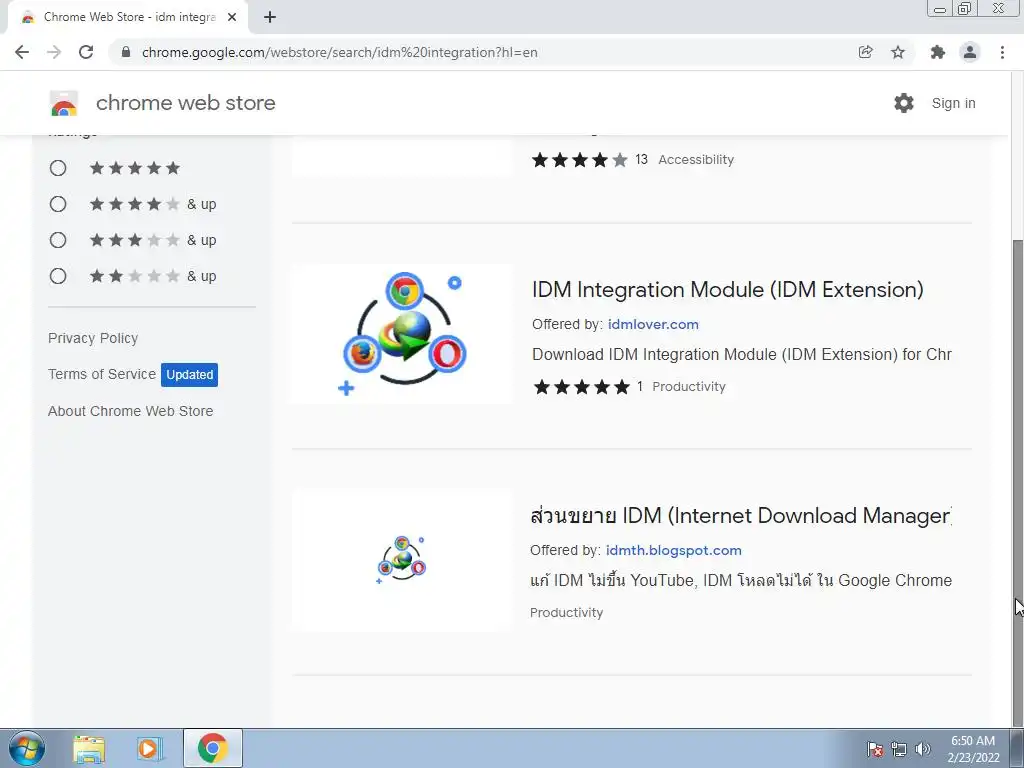1024x768 pixels.
Task: Go back using the browser back arrow
Action: coord(22,52)
